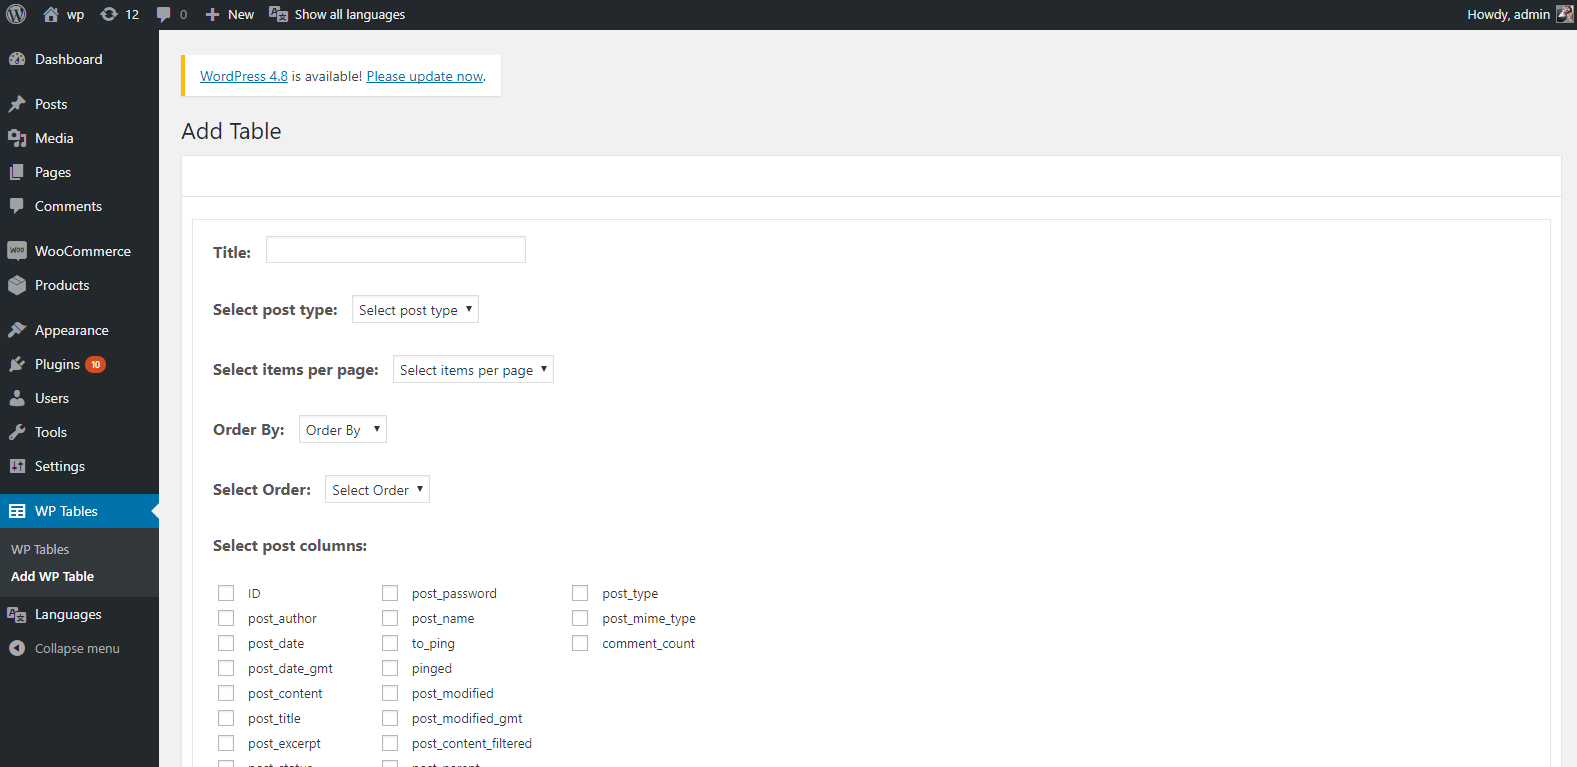The height and width of the screenshot is (767, 1577).
Task: Click the Show all languages text
Action: pyautogui.click(x=350, y=14)
